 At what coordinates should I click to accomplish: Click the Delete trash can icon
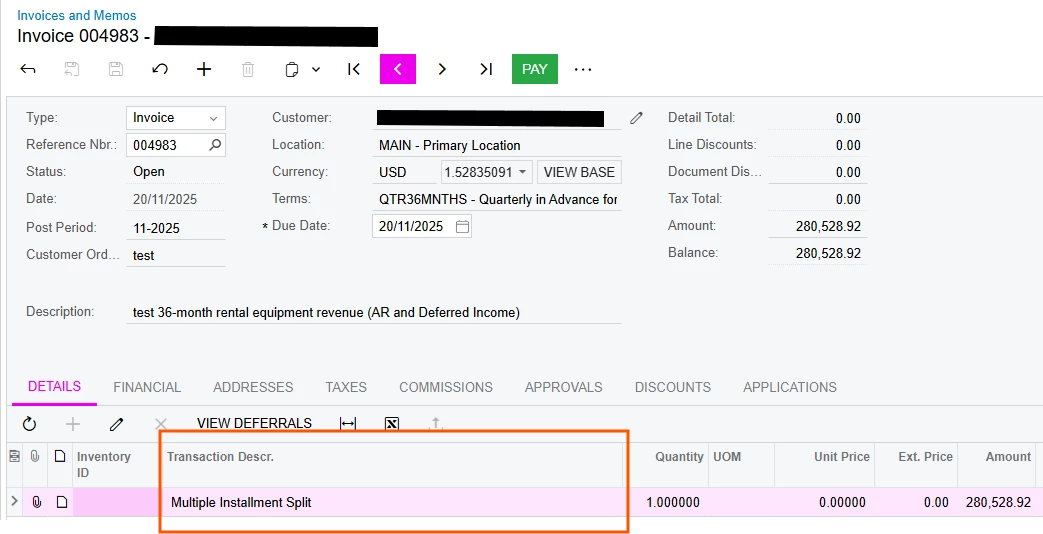click(247, 69)
